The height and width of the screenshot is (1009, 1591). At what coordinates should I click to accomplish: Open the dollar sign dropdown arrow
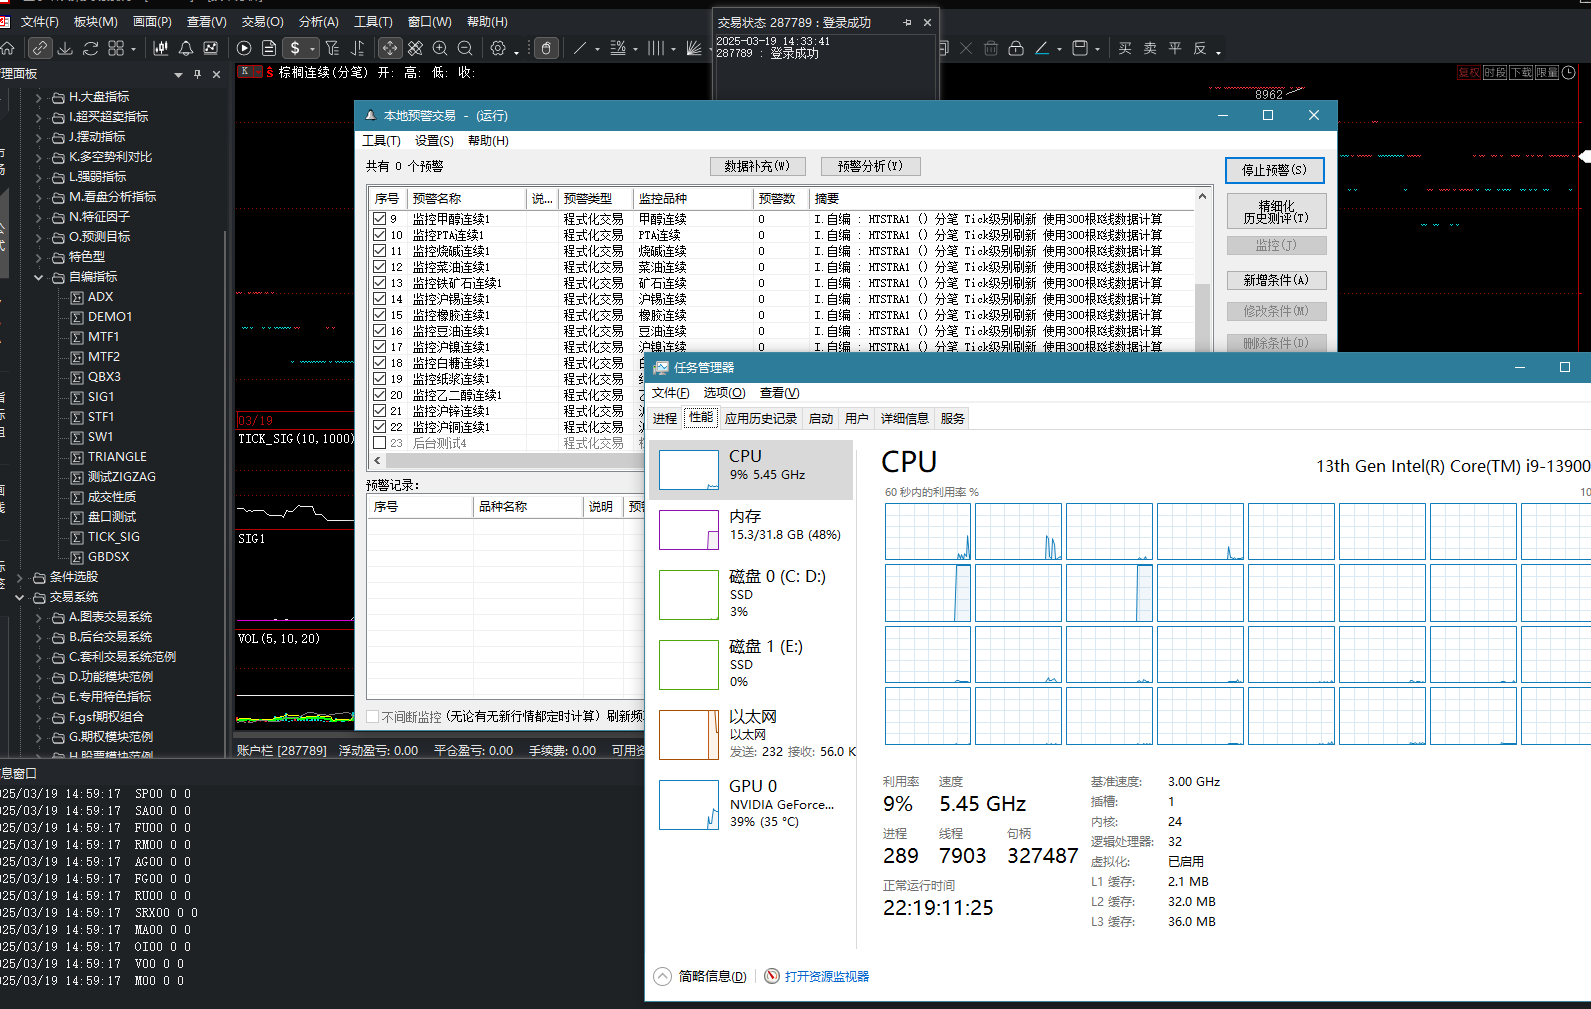[312, 49]
